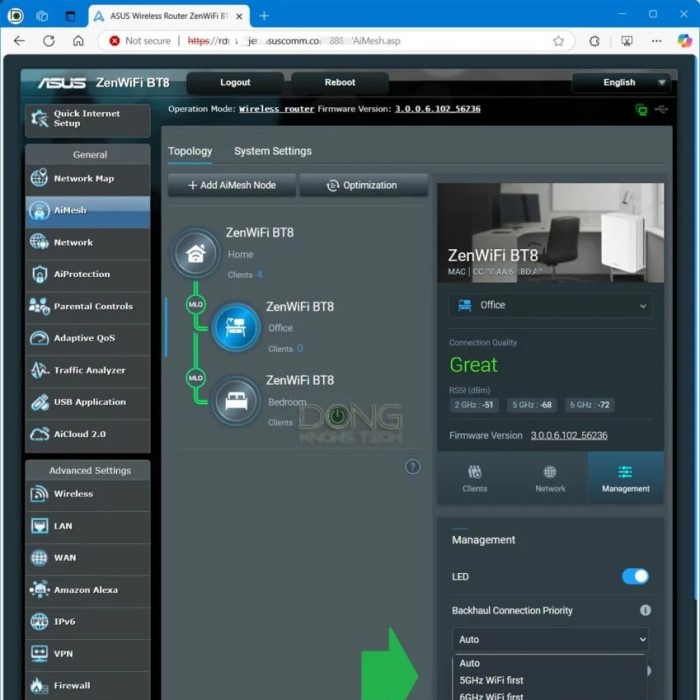The width and height of the screenshot is (700, 700).
Task: Switch to System Settings tab
Action: click(x=273, y=151)
